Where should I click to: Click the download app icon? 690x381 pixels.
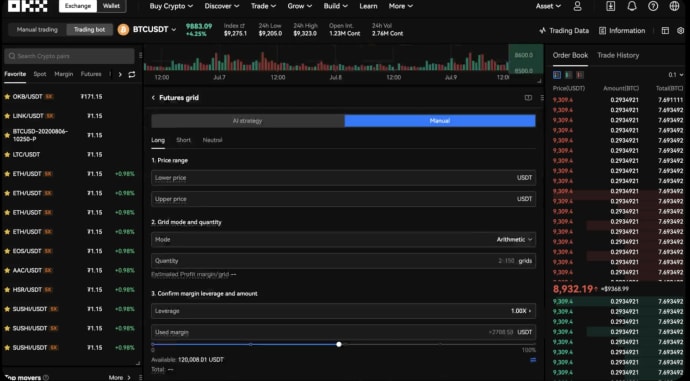pos(610,6)
